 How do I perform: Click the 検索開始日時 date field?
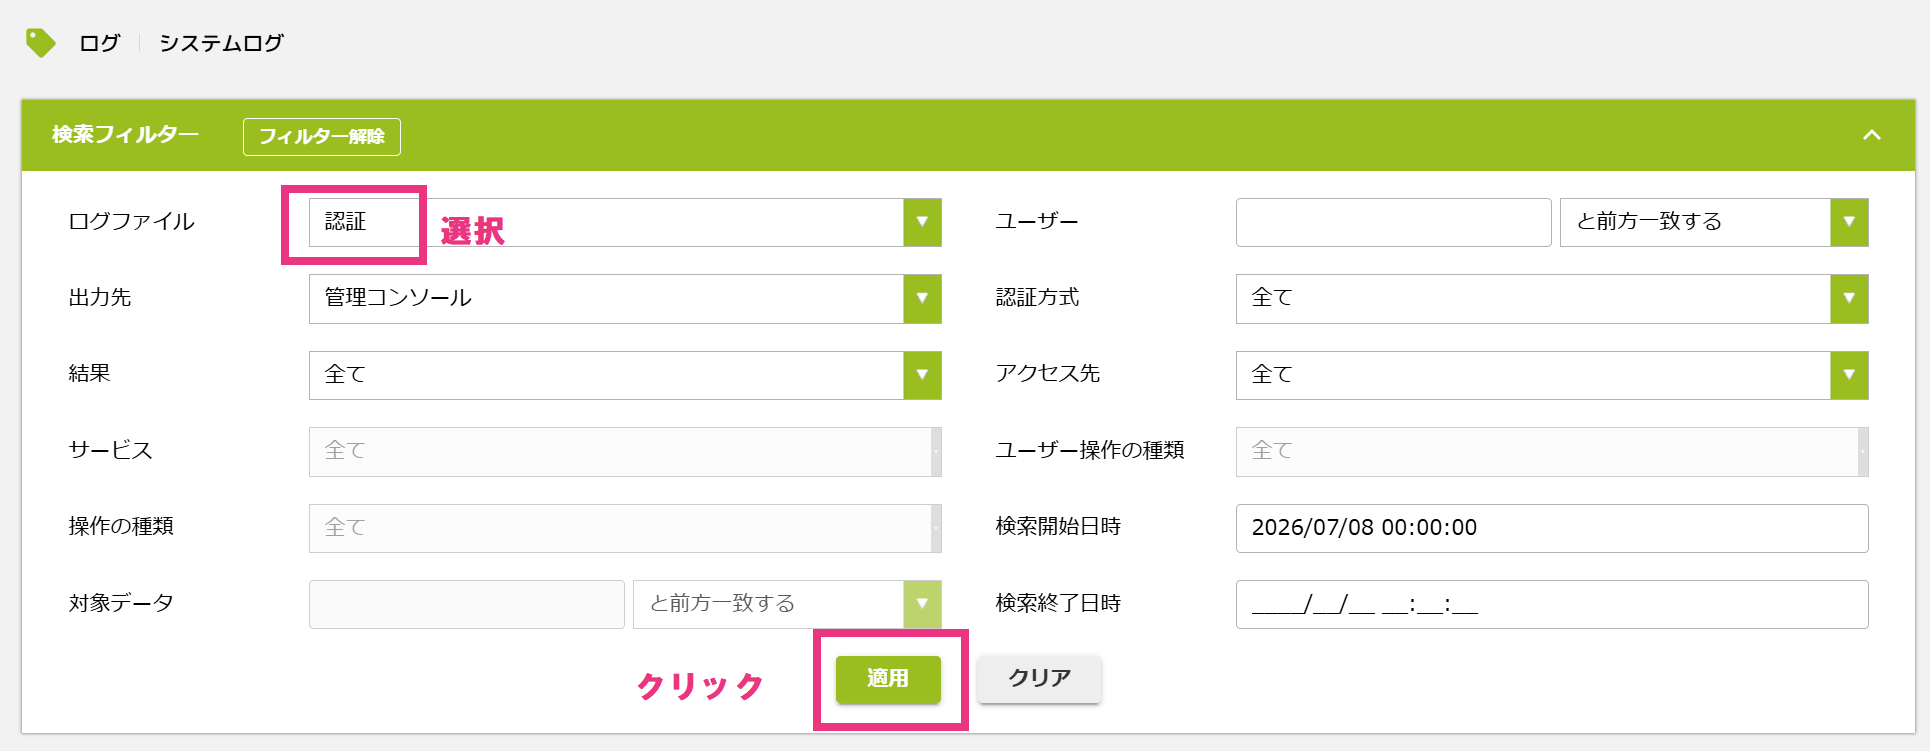1552,528
